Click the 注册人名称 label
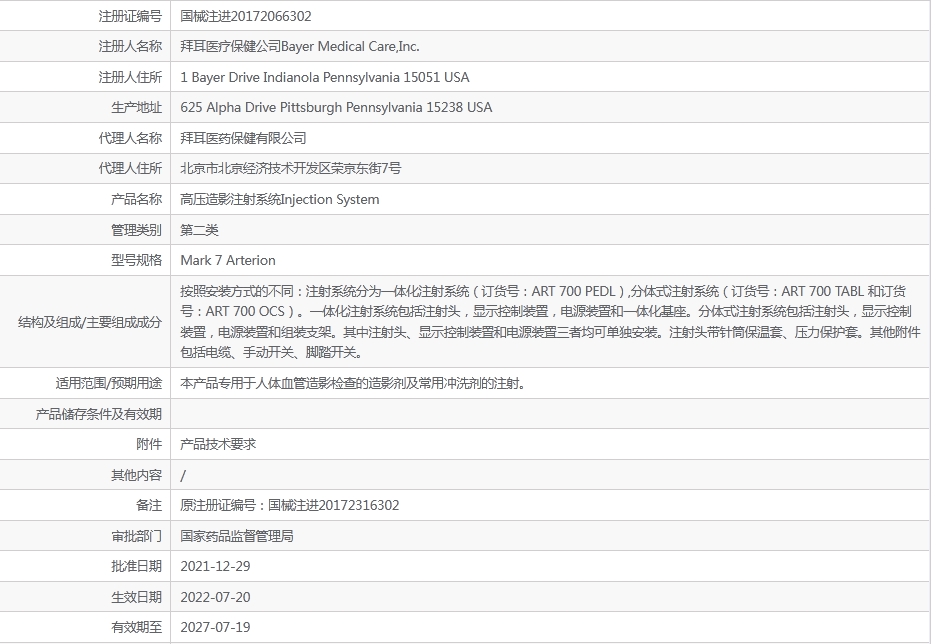Screen dimensions: 938x644 130,47
